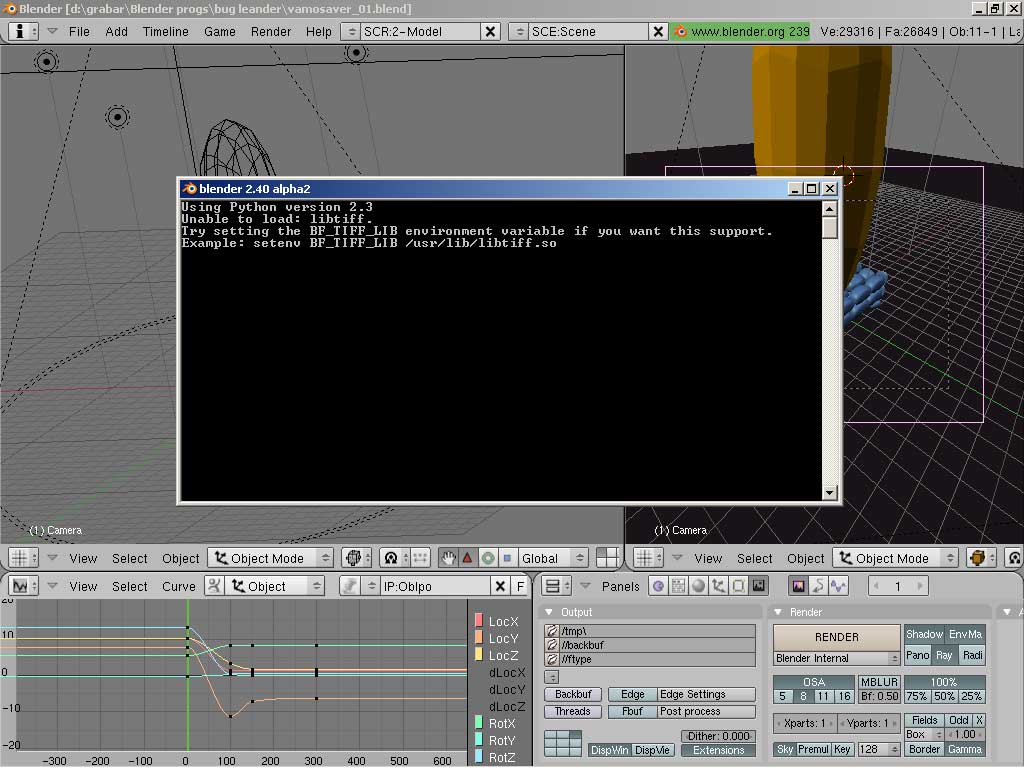The image size is (1024, 768).
Task: Open the Render buttons sub-context icon
Action: tap(799, 586)
